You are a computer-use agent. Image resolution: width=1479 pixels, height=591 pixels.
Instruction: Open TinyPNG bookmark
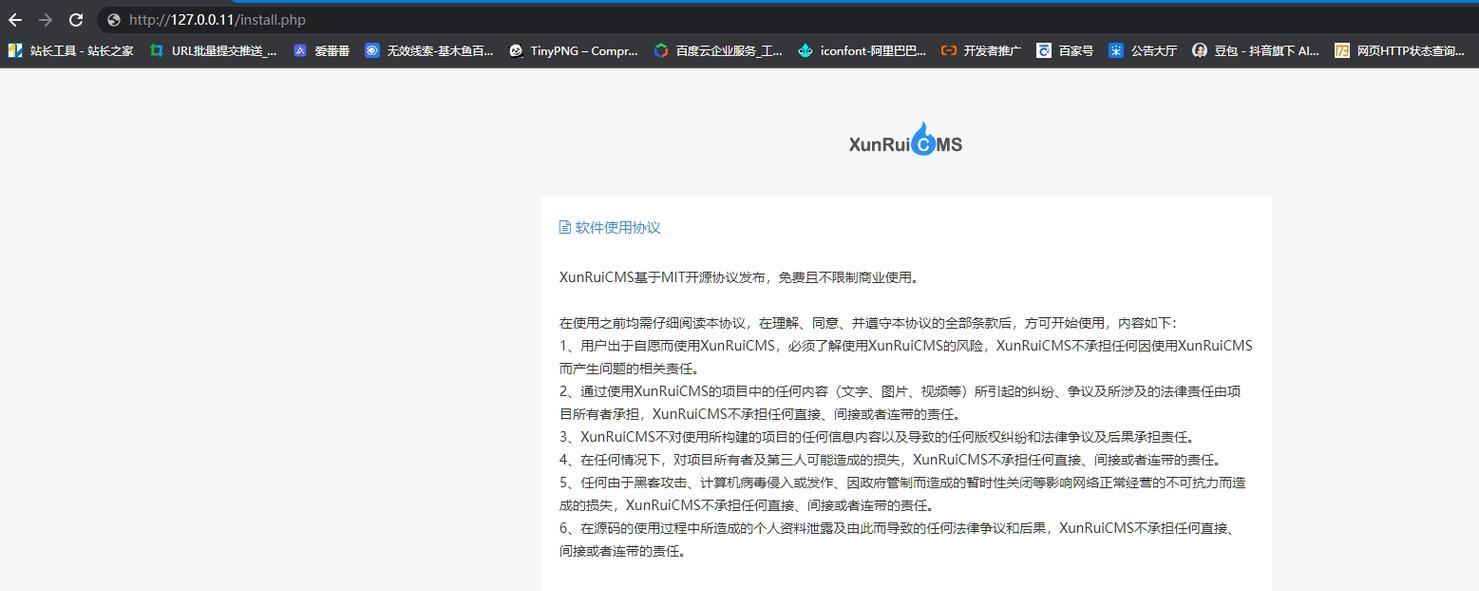(573, 50)
